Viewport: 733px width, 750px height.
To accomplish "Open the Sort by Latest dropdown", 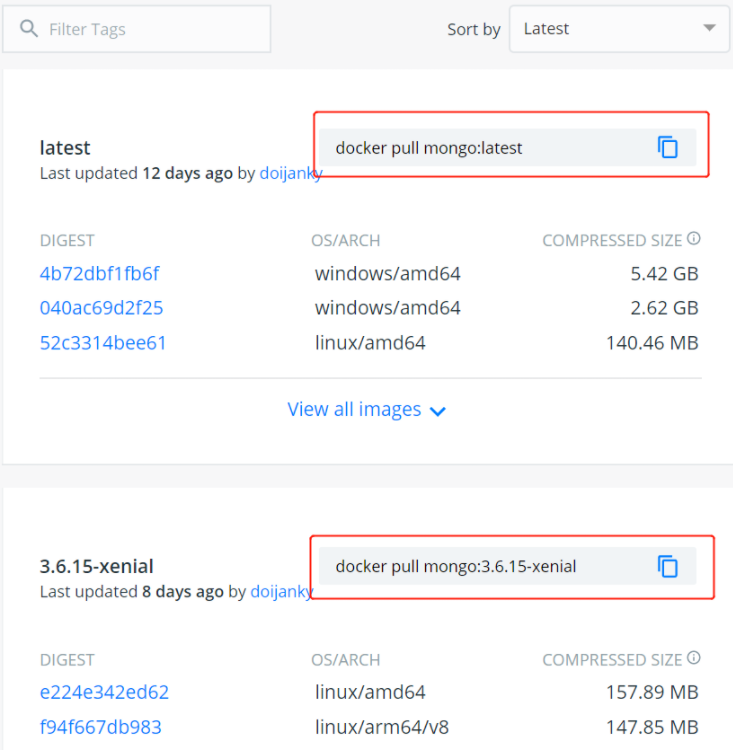I will click(x=619, y=29).
